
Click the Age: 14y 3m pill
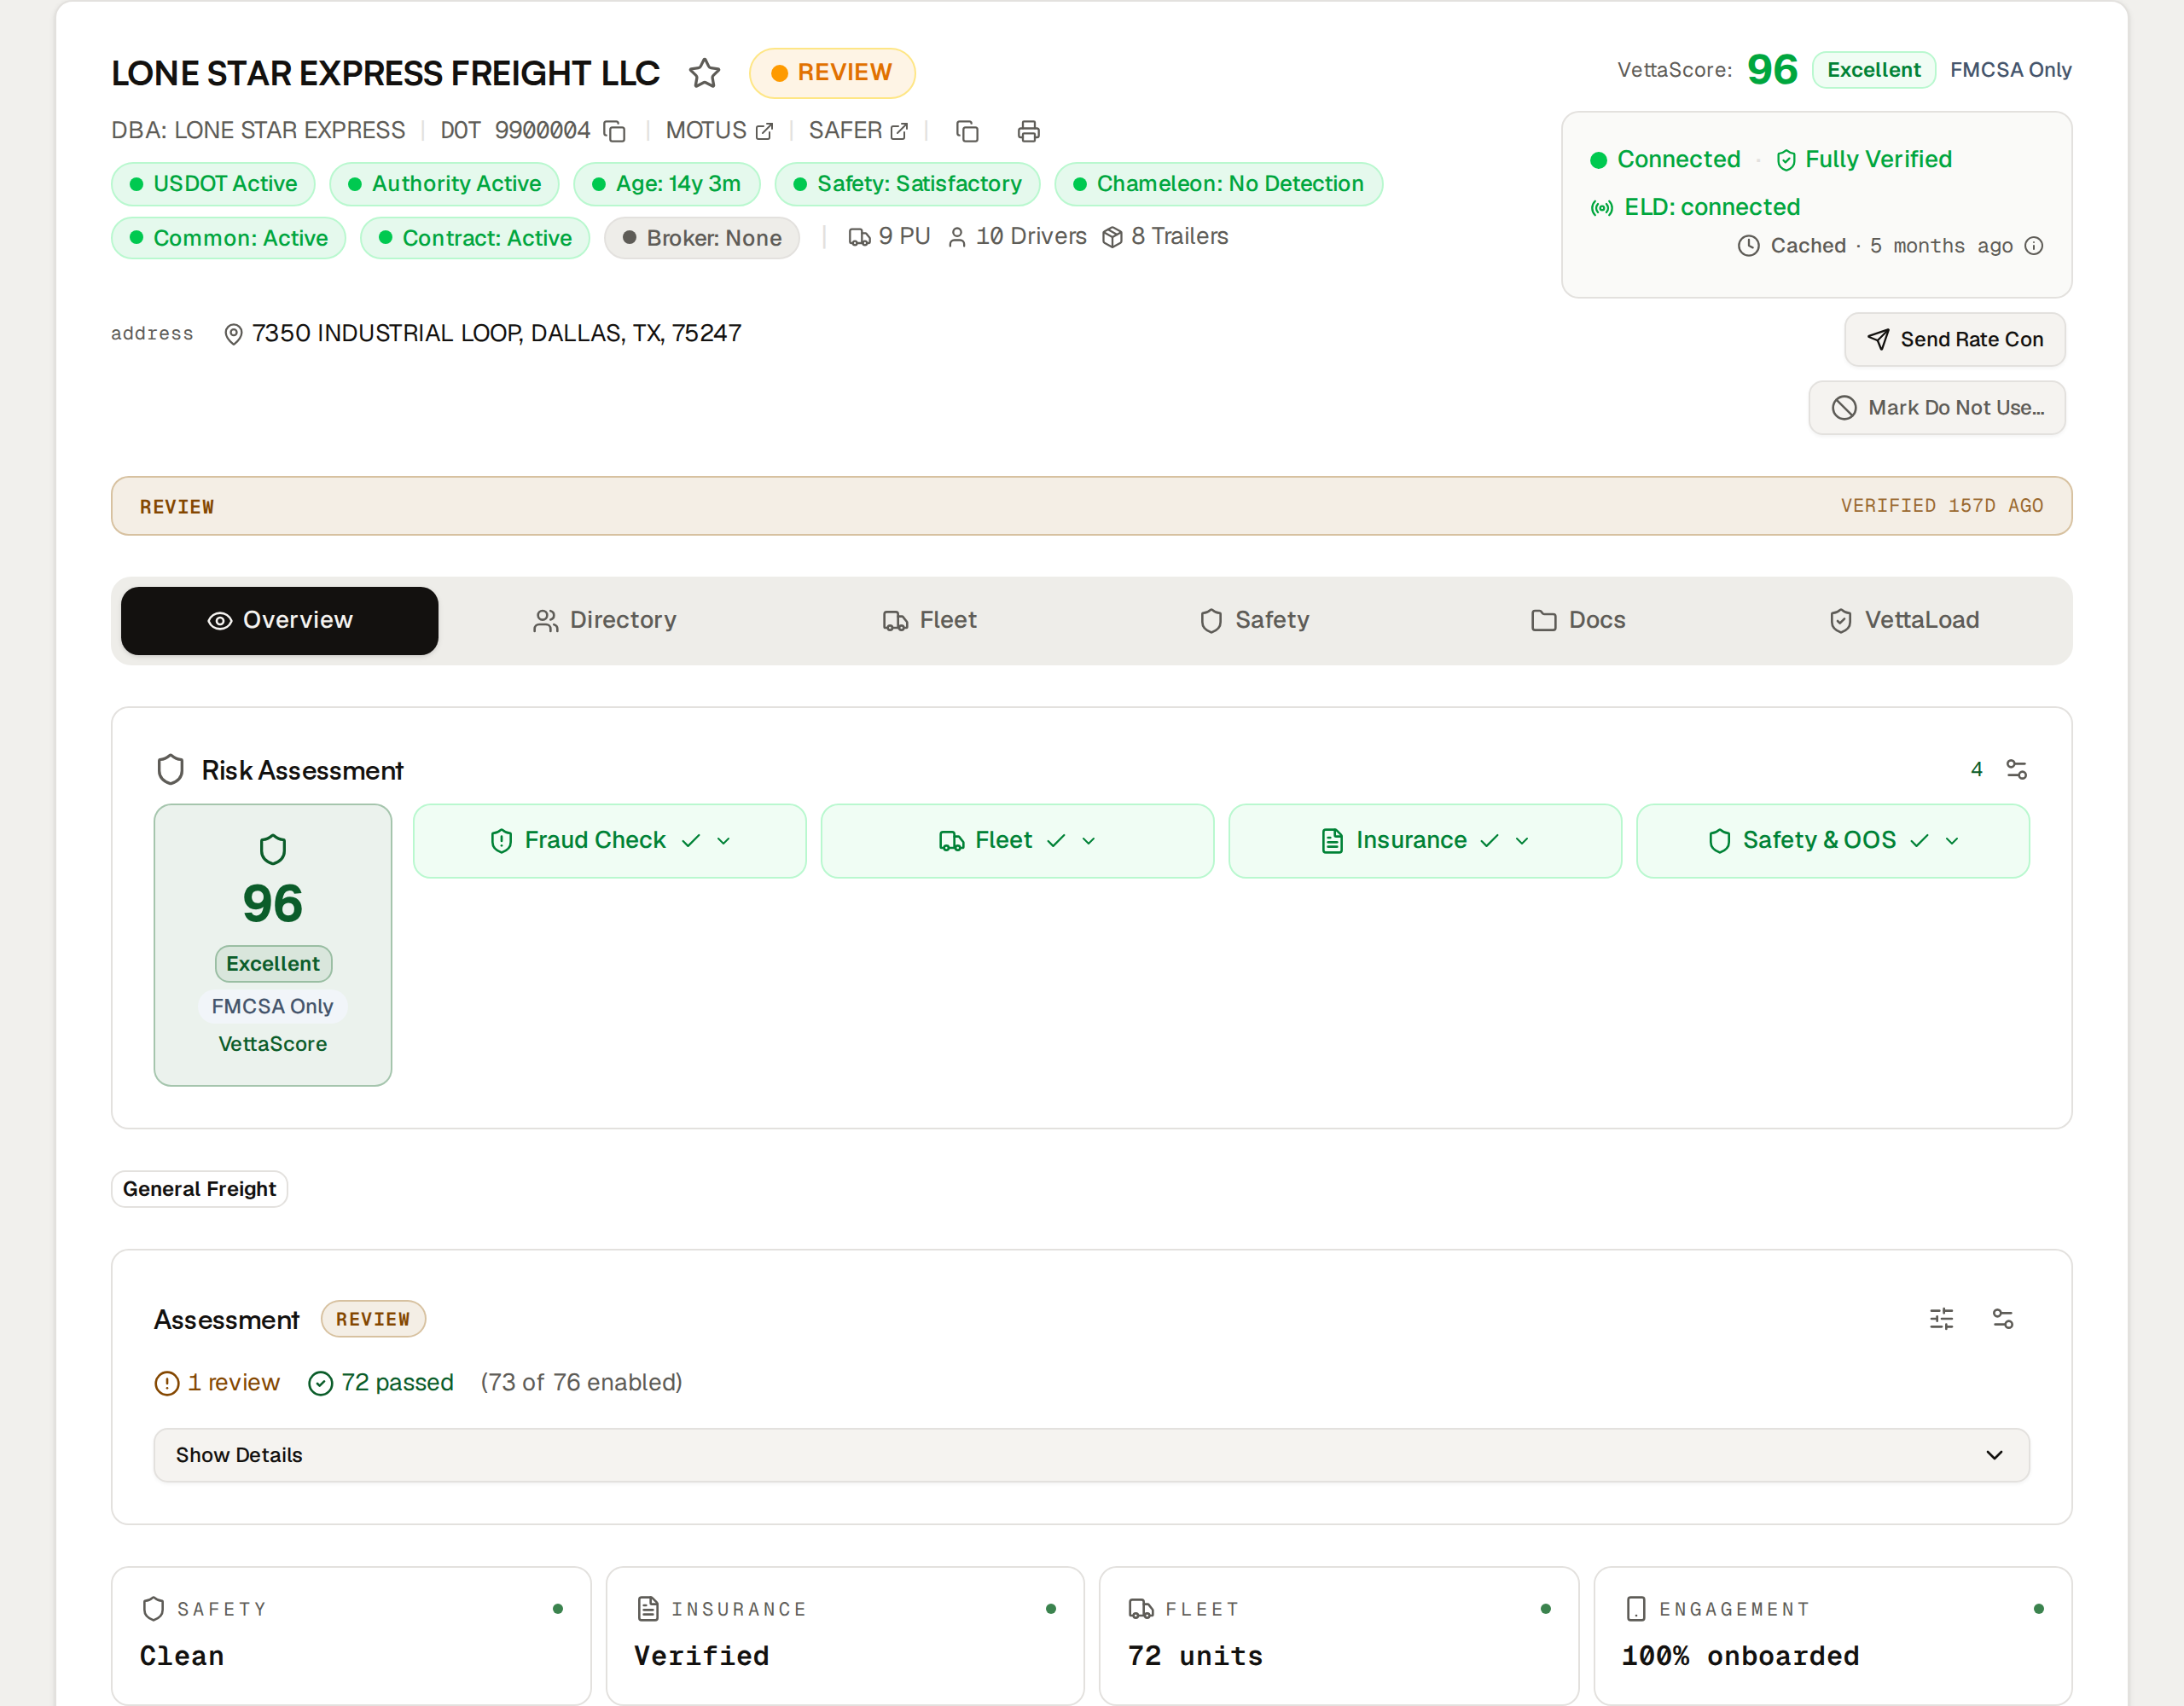pos(667,184)
